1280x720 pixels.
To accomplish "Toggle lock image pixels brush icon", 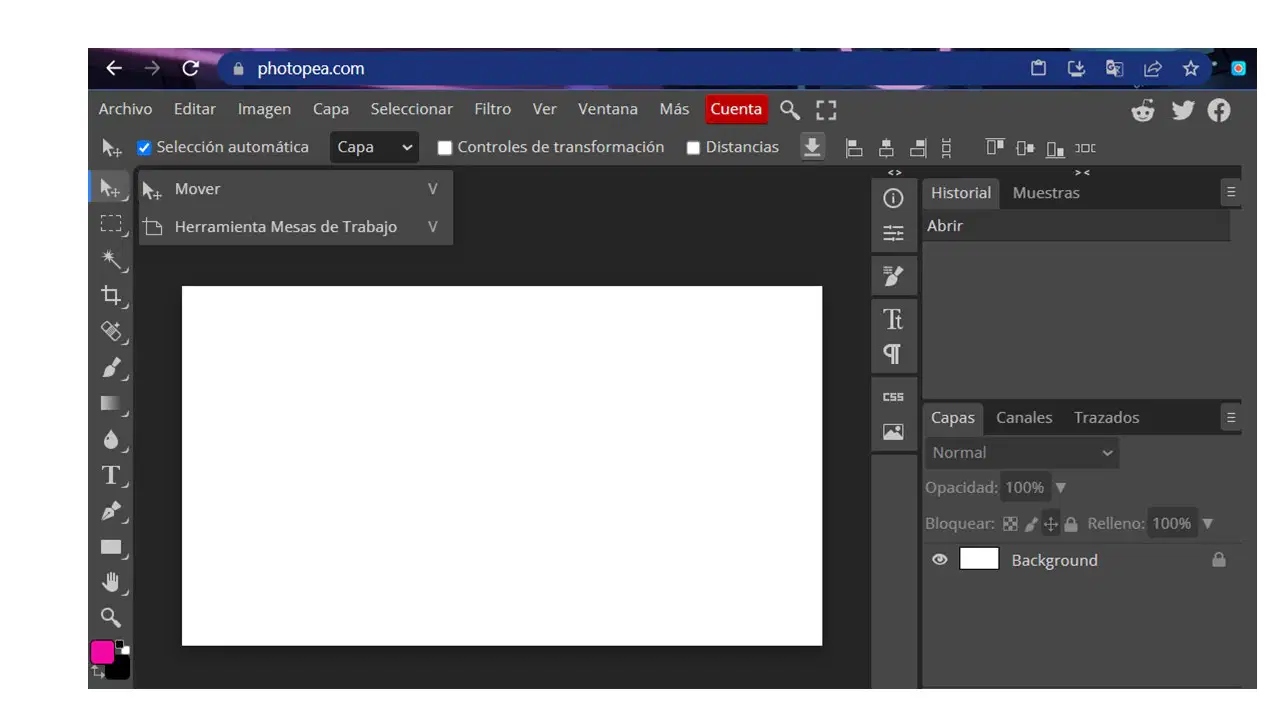I will pos(1031,524).
